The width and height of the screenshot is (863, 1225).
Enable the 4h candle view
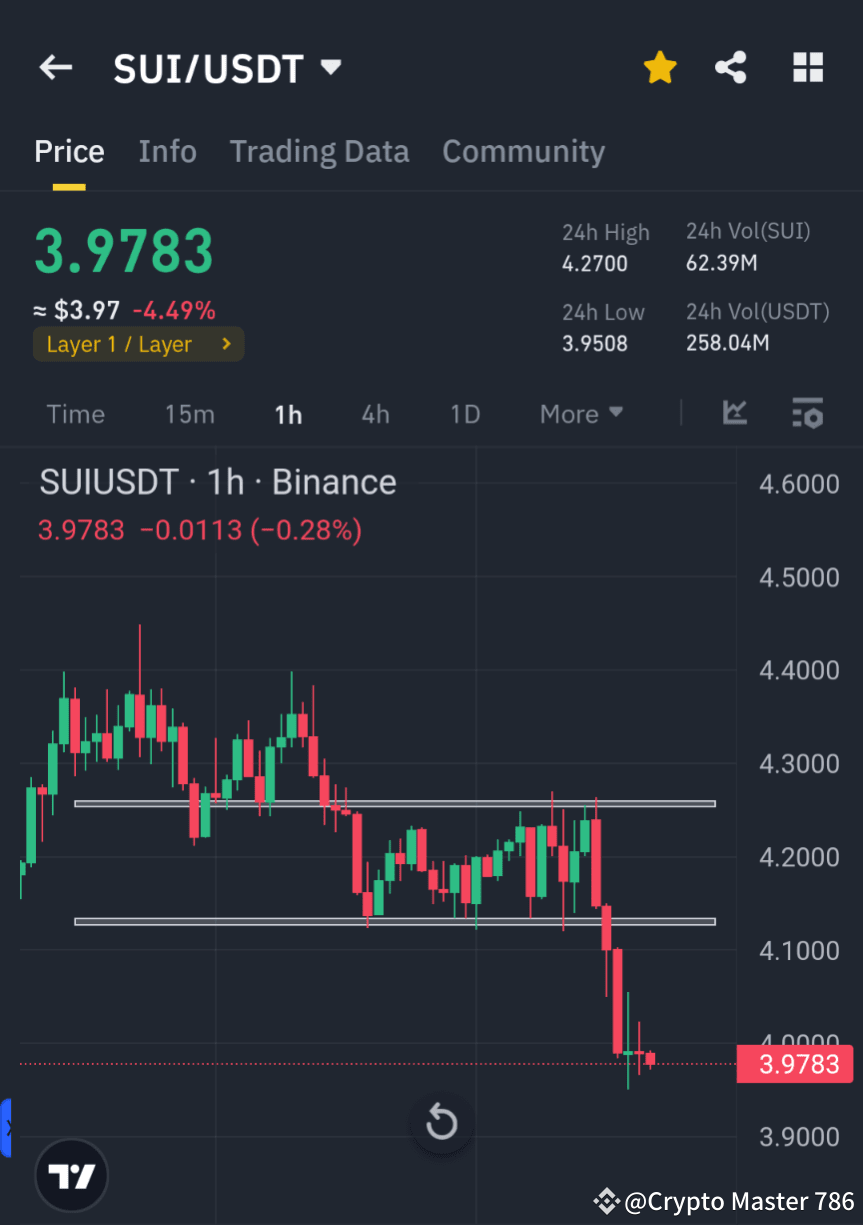375,413
